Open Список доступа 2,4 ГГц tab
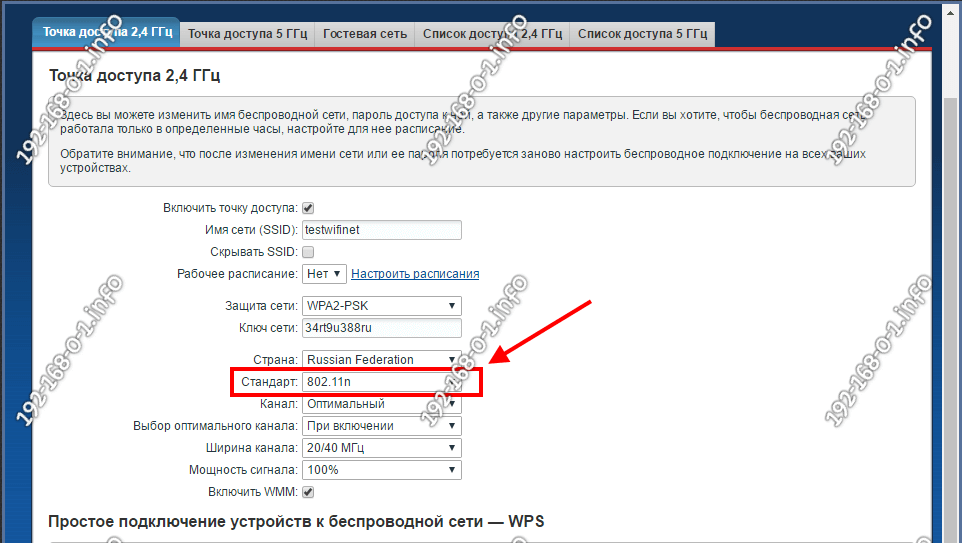The height and width of the screenshot is (543, 962). point(492,34)
